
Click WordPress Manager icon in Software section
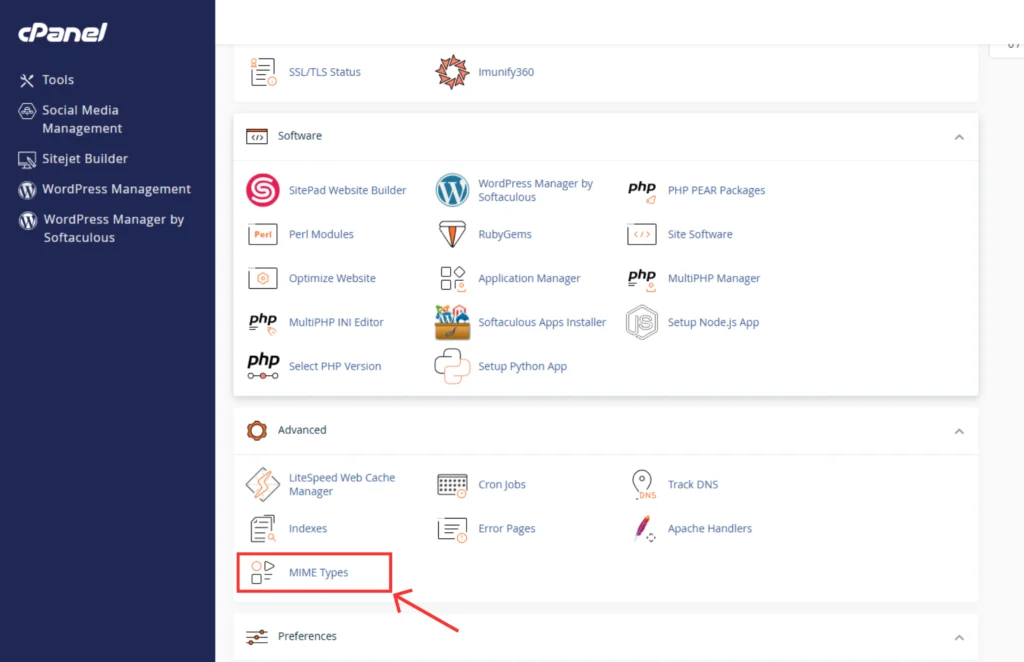tap(452, 190)
